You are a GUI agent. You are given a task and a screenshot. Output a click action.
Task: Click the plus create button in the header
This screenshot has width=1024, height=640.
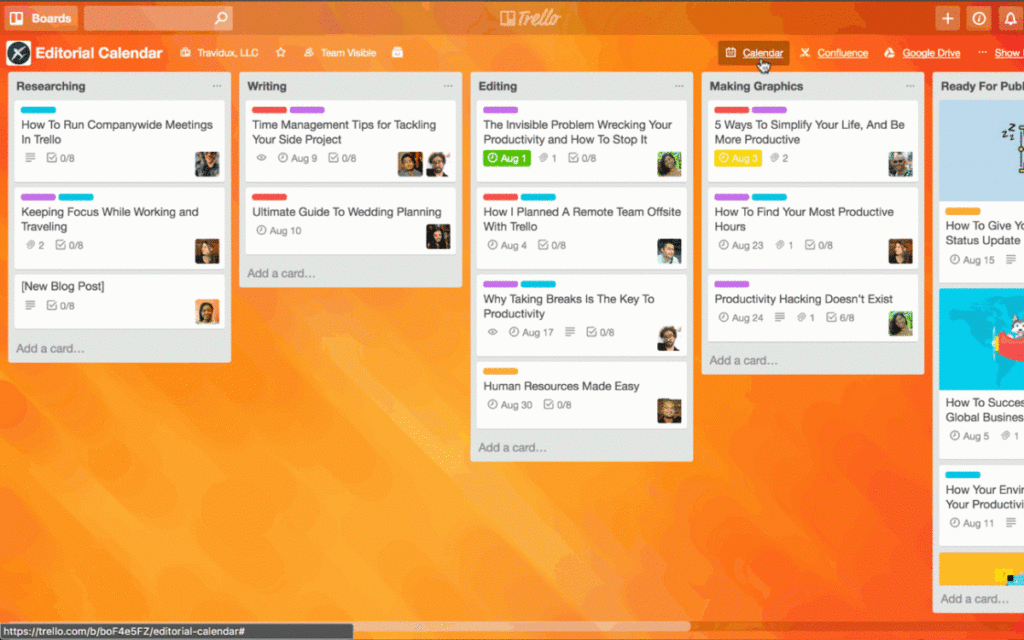tap(948, 18)
